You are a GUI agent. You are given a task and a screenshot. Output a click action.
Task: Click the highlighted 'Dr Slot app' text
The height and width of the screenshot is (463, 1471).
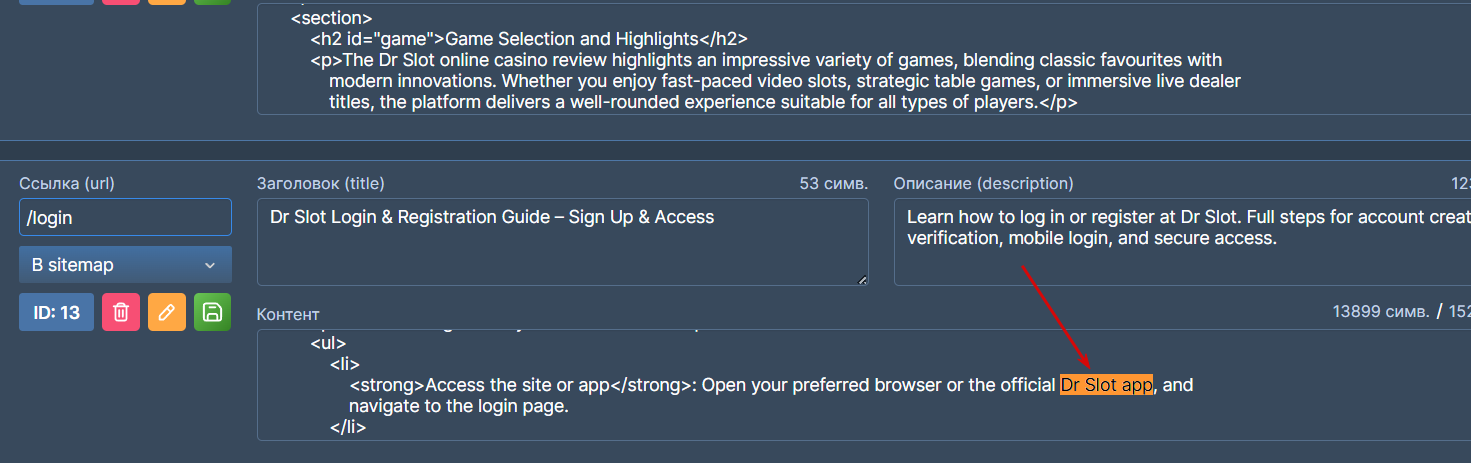[x=1106, y=385]
